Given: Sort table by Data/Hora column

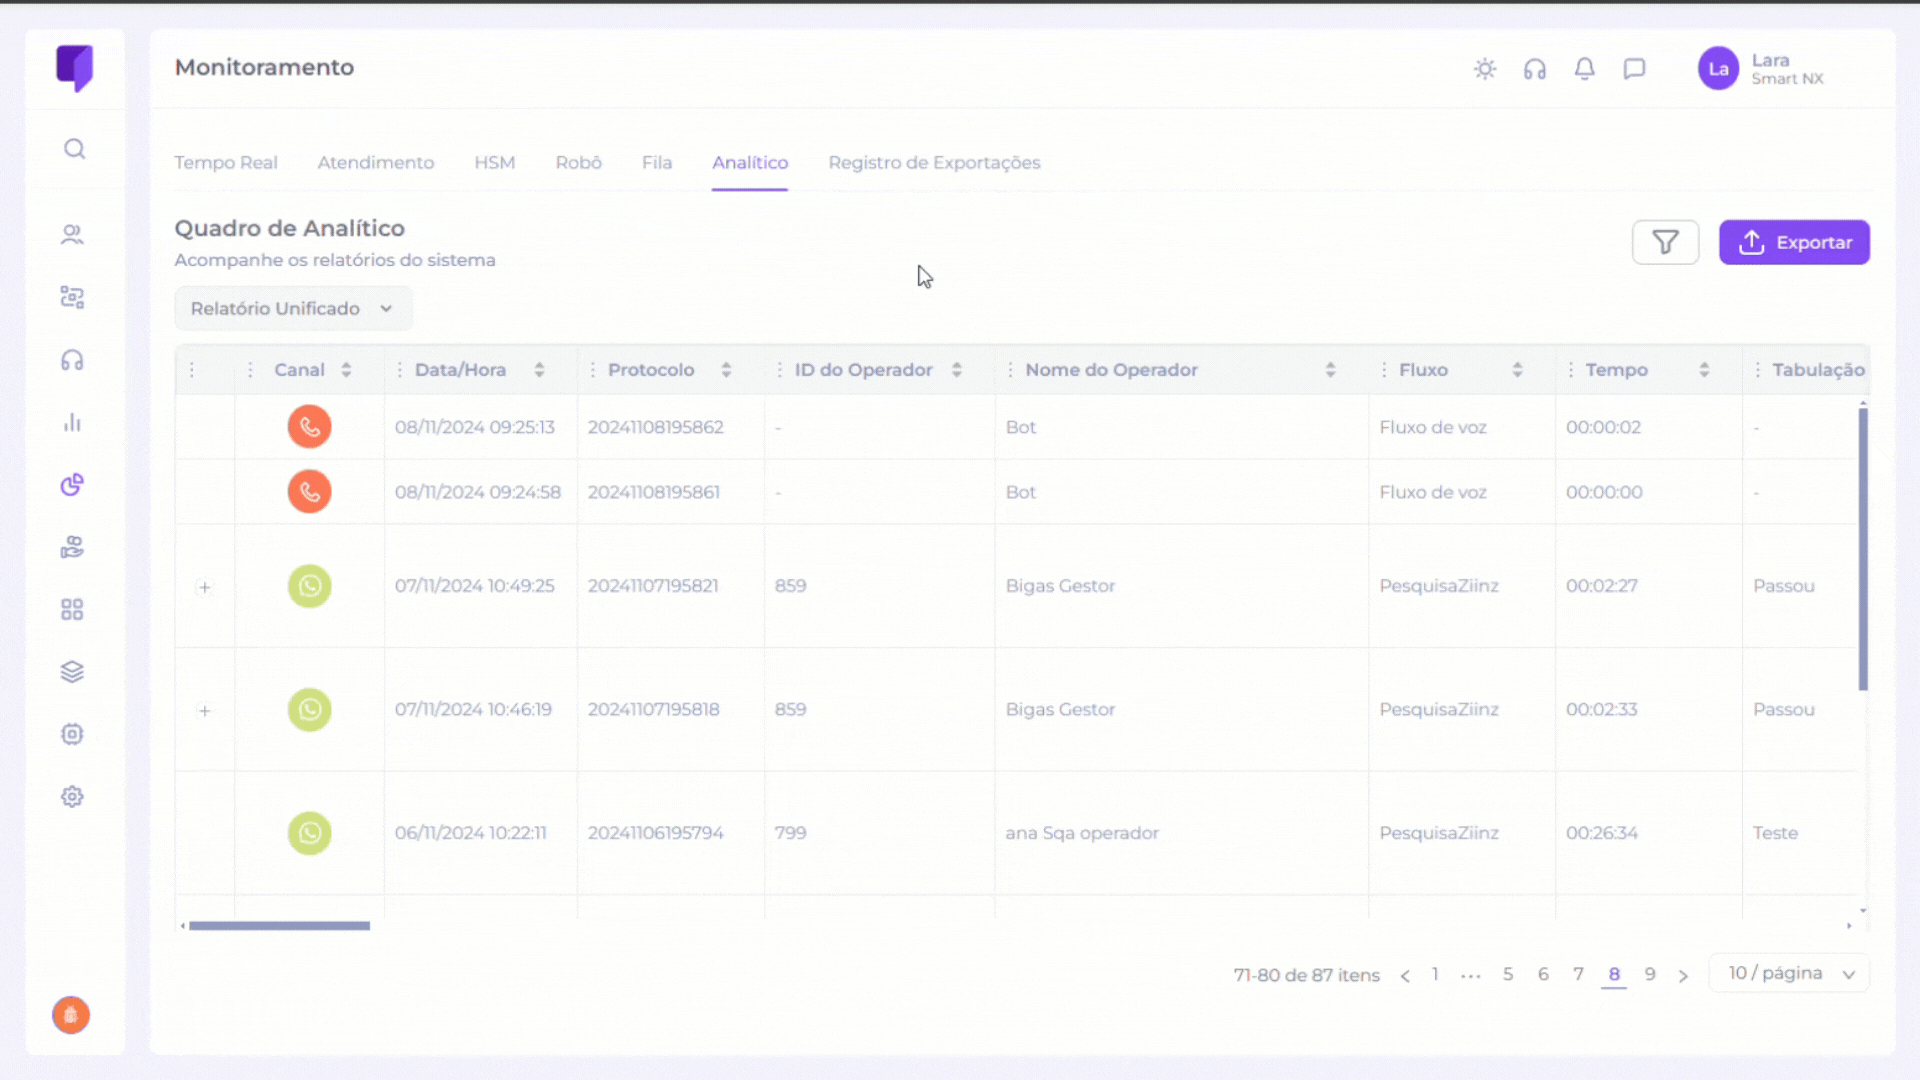Looking at the screenshot, I should click(x=539, y=370).
